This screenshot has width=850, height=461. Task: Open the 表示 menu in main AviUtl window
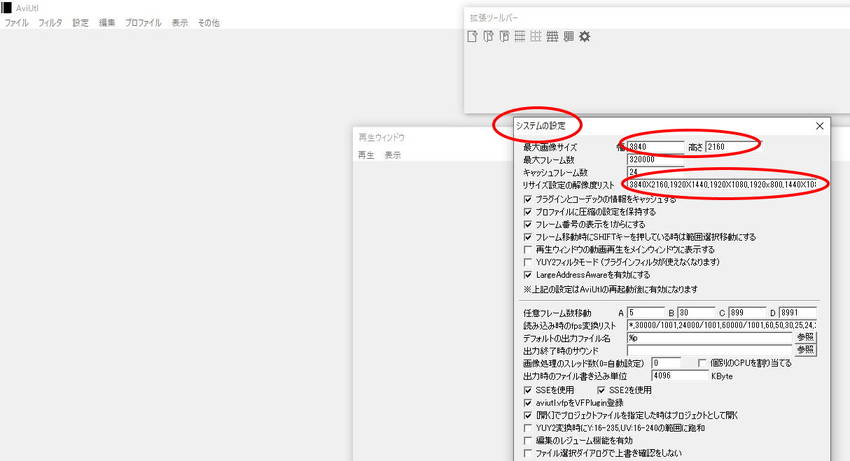click(179, 23)
